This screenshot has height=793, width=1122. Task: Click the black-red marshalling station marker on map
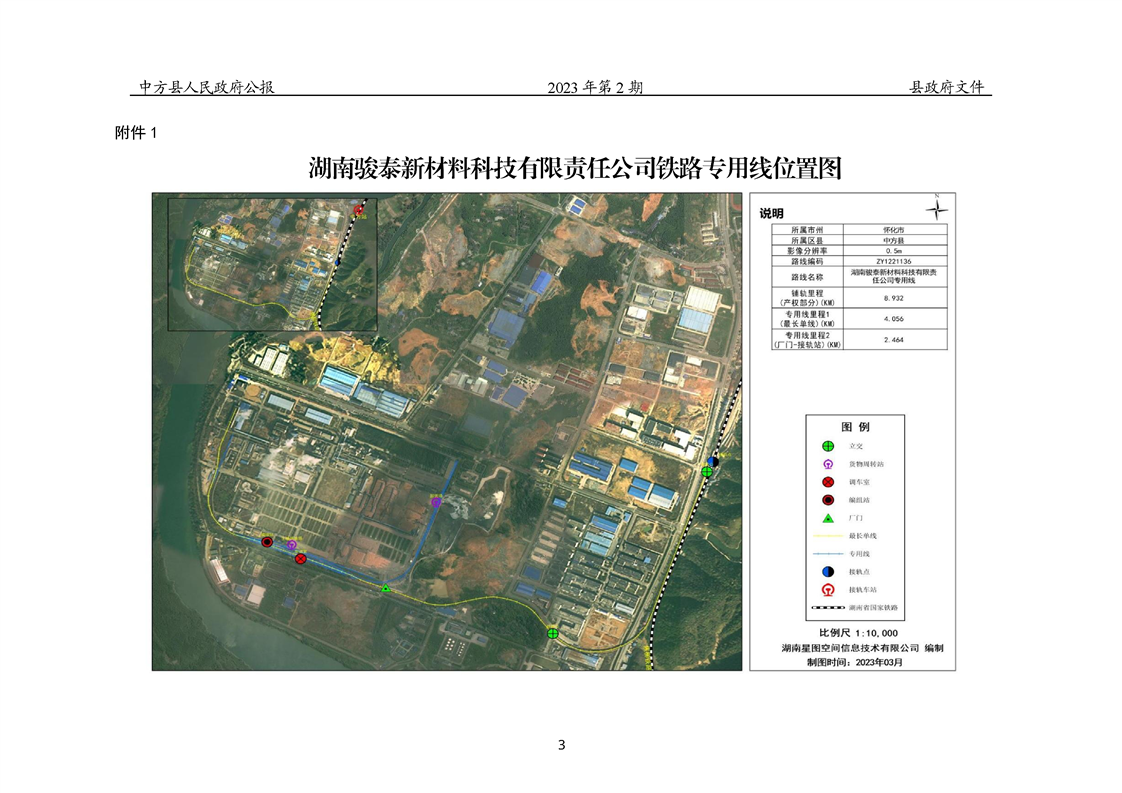click(267, 542)
